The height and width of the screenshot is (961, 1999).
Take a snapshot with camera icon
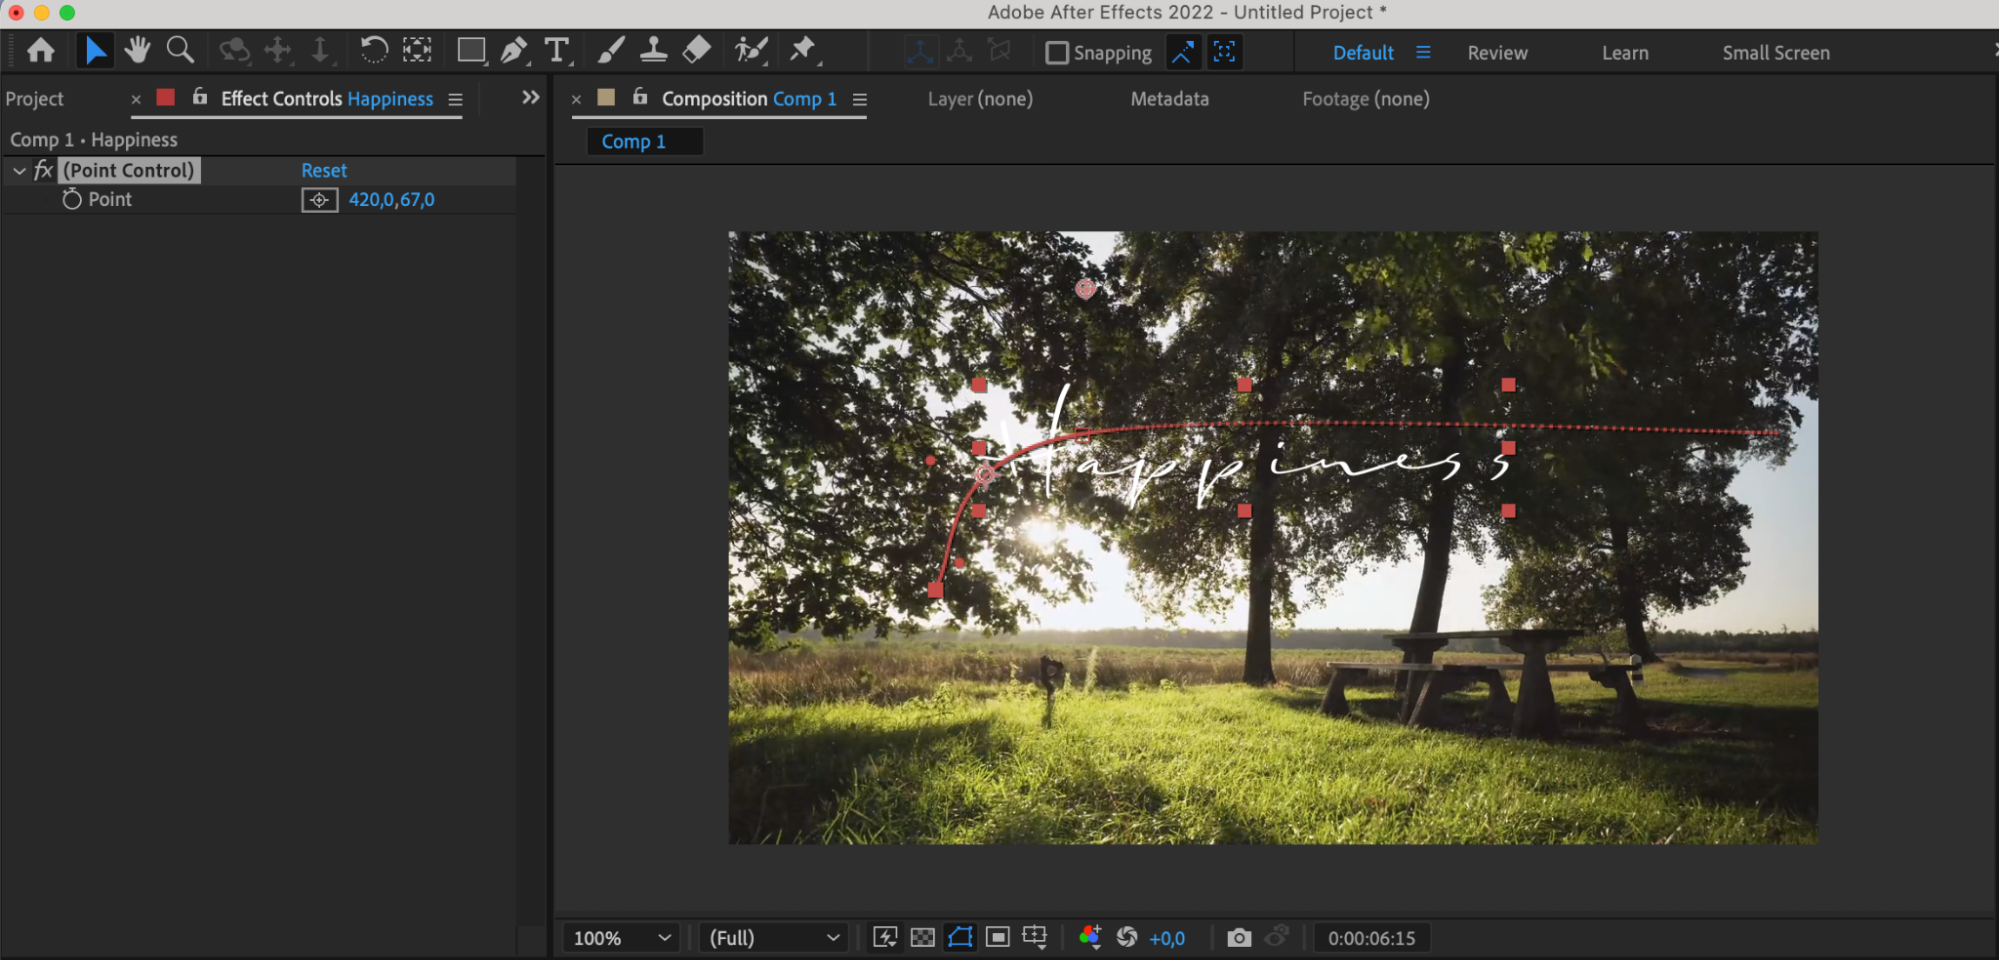coord(1238,938)
